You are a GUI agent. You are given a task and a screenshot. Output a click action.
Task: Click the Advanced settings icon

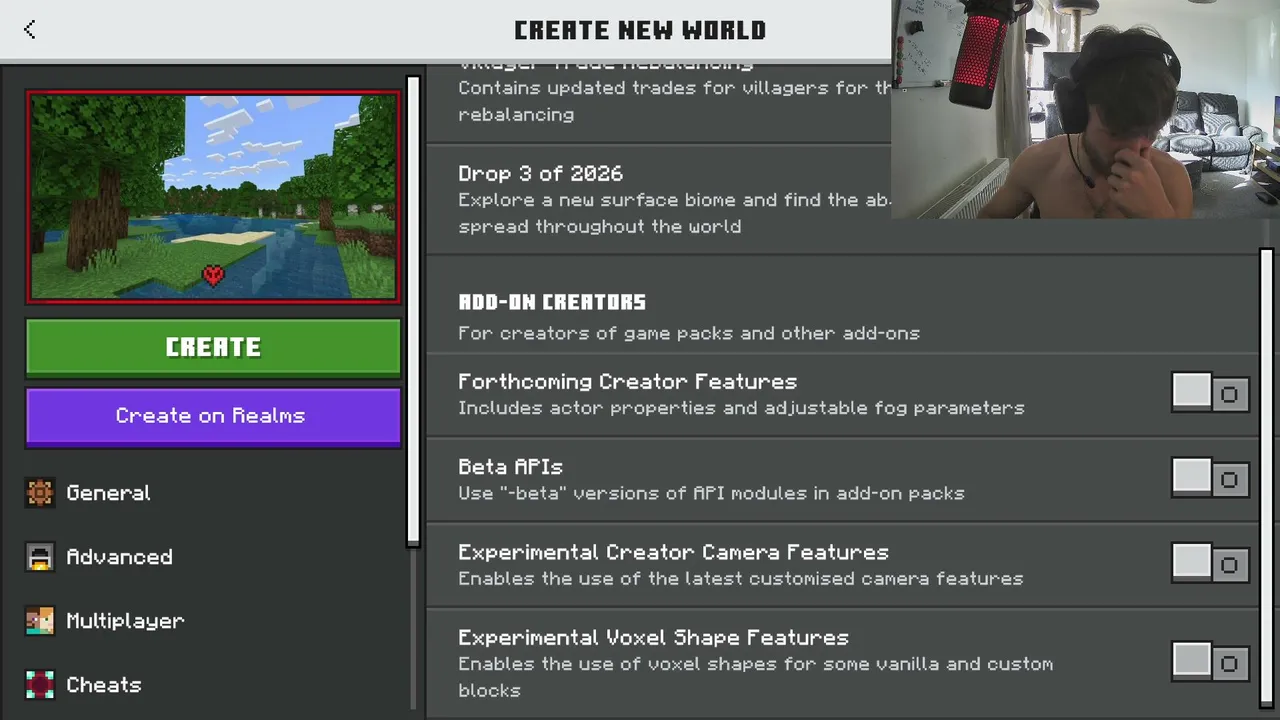tap(40, 557)
